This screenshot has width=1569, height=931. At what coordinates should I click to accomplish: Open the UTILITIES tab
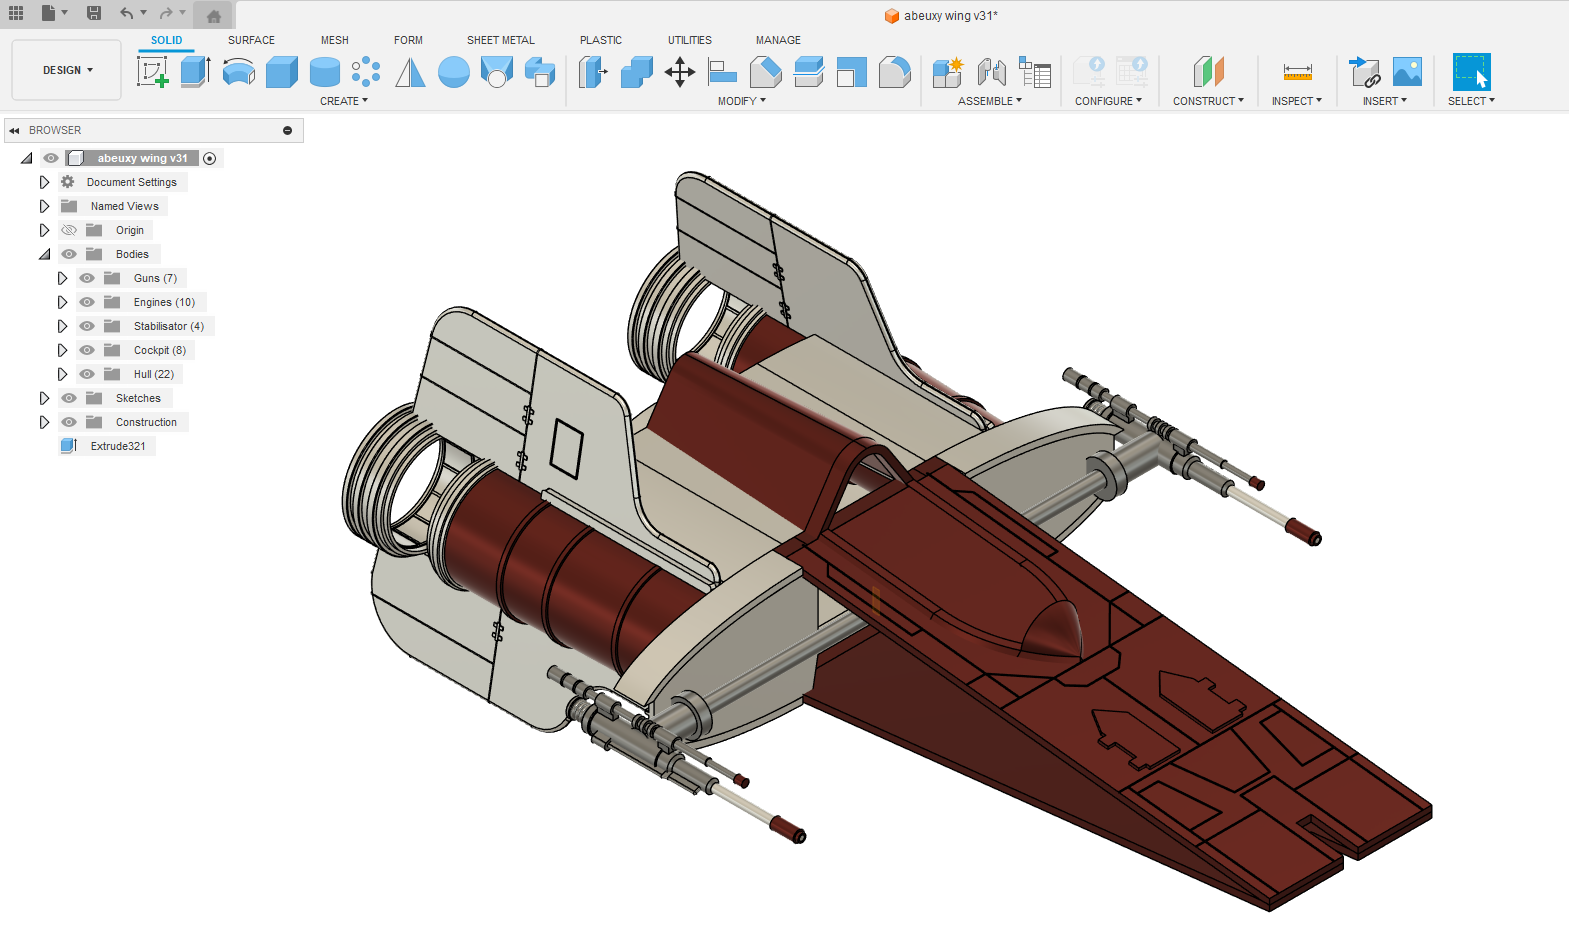(690, 40)
